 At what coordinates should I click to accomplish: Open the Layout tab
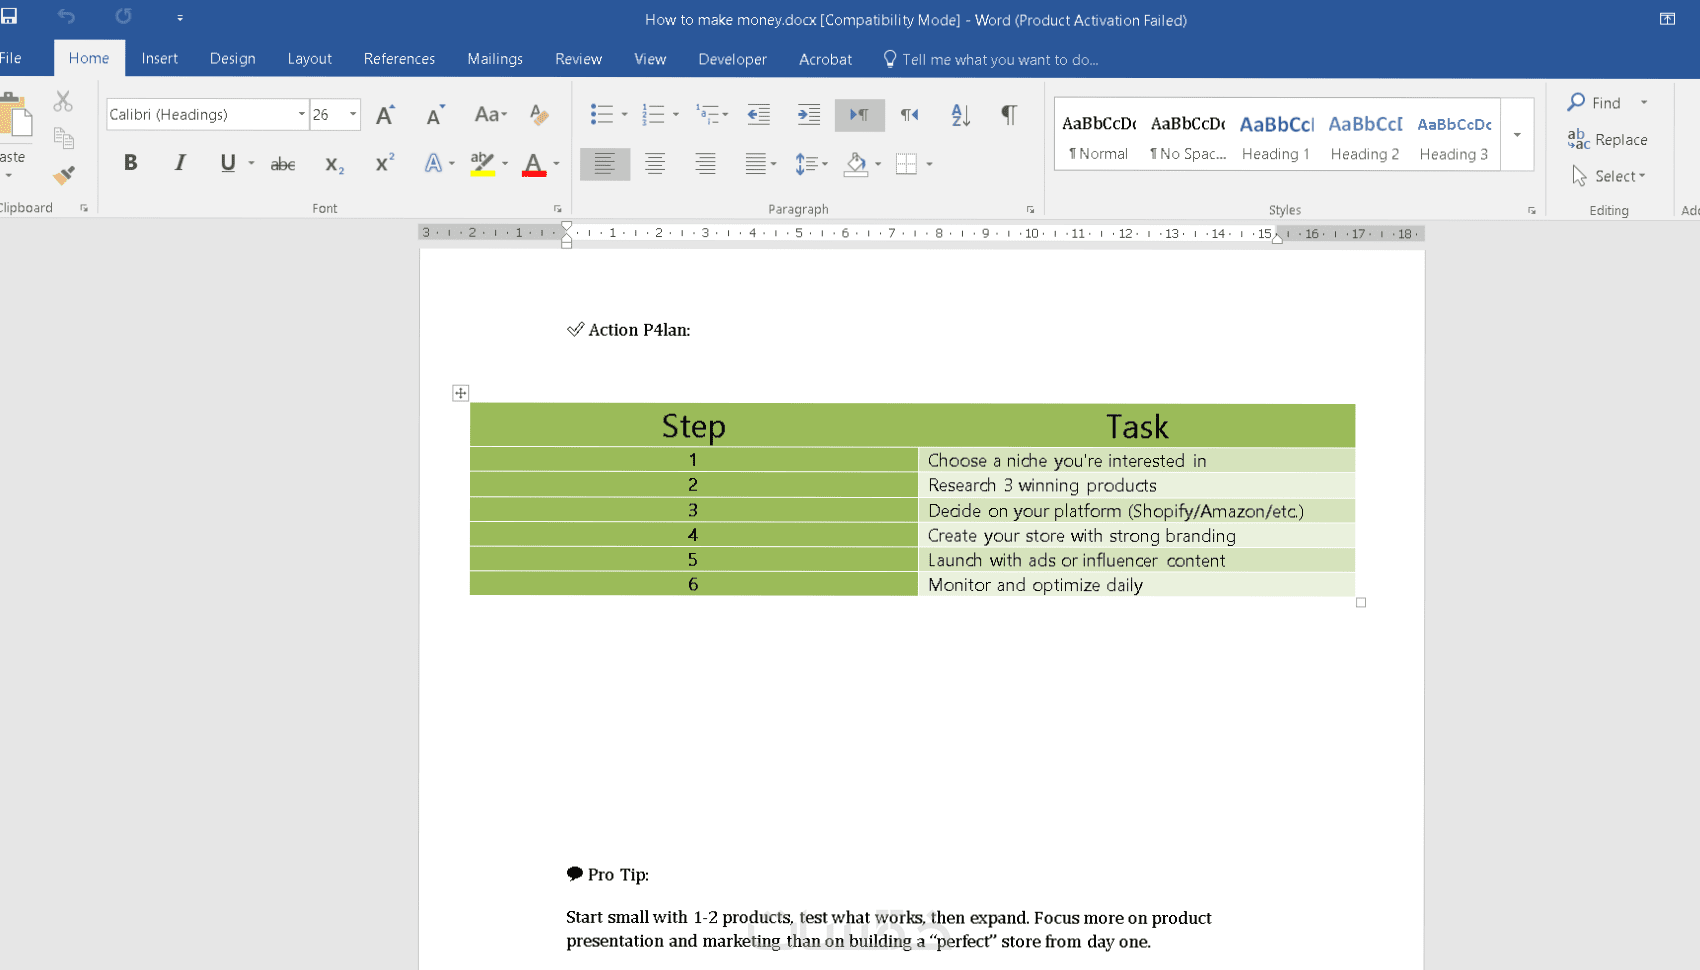(x=310, y=59)
